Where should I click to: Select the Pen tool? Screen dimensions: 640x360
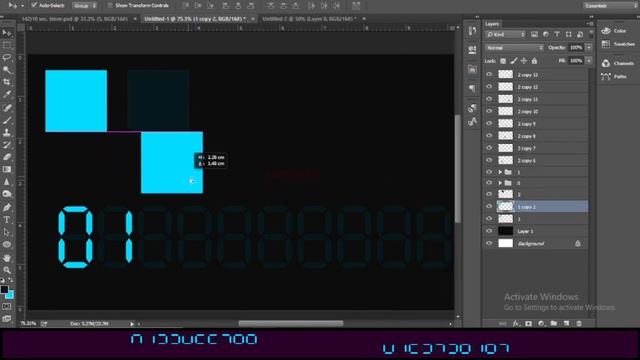tap(7, 207)
